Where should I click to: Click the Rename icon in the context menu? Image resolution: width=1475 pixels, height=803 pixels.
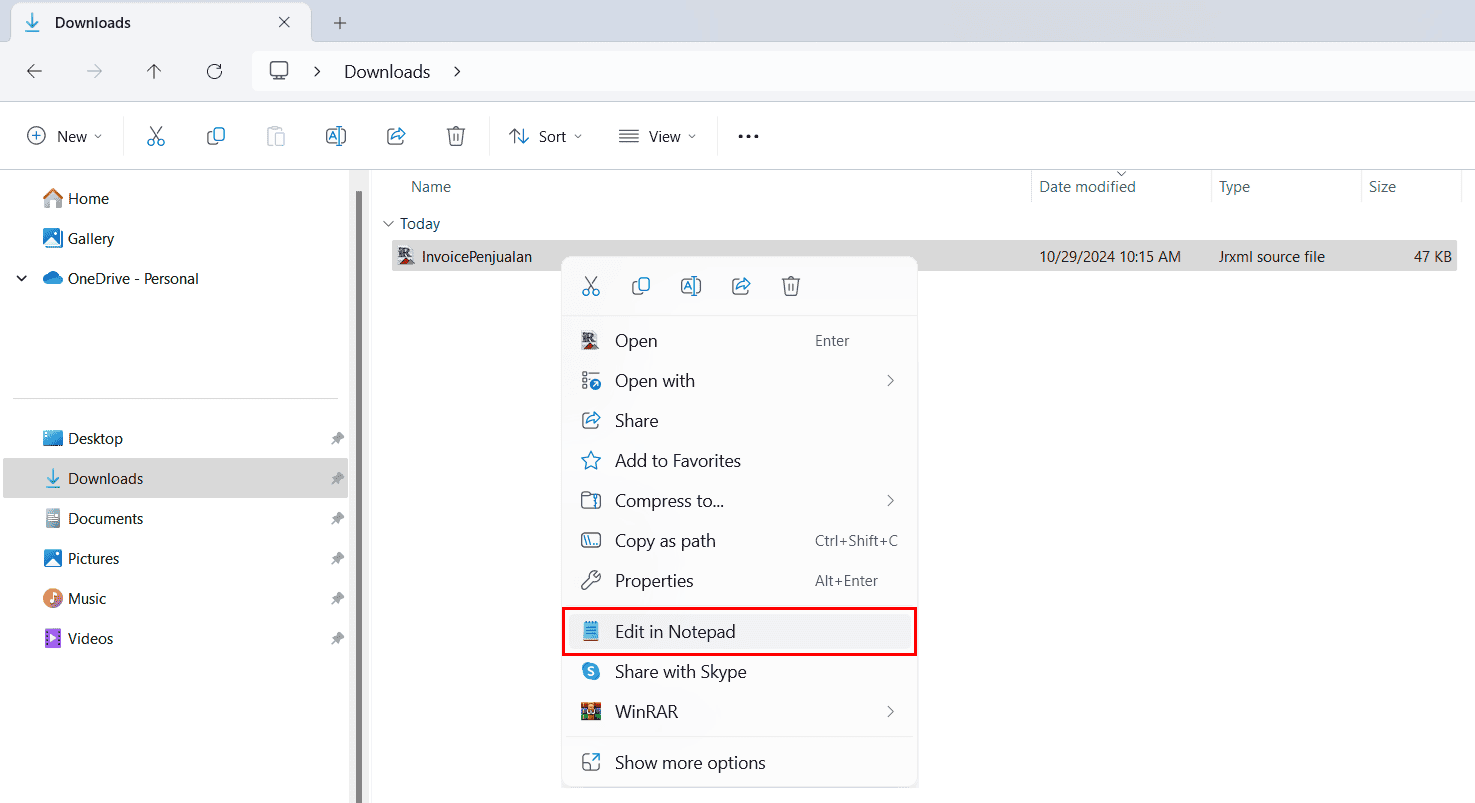(691, 287)
